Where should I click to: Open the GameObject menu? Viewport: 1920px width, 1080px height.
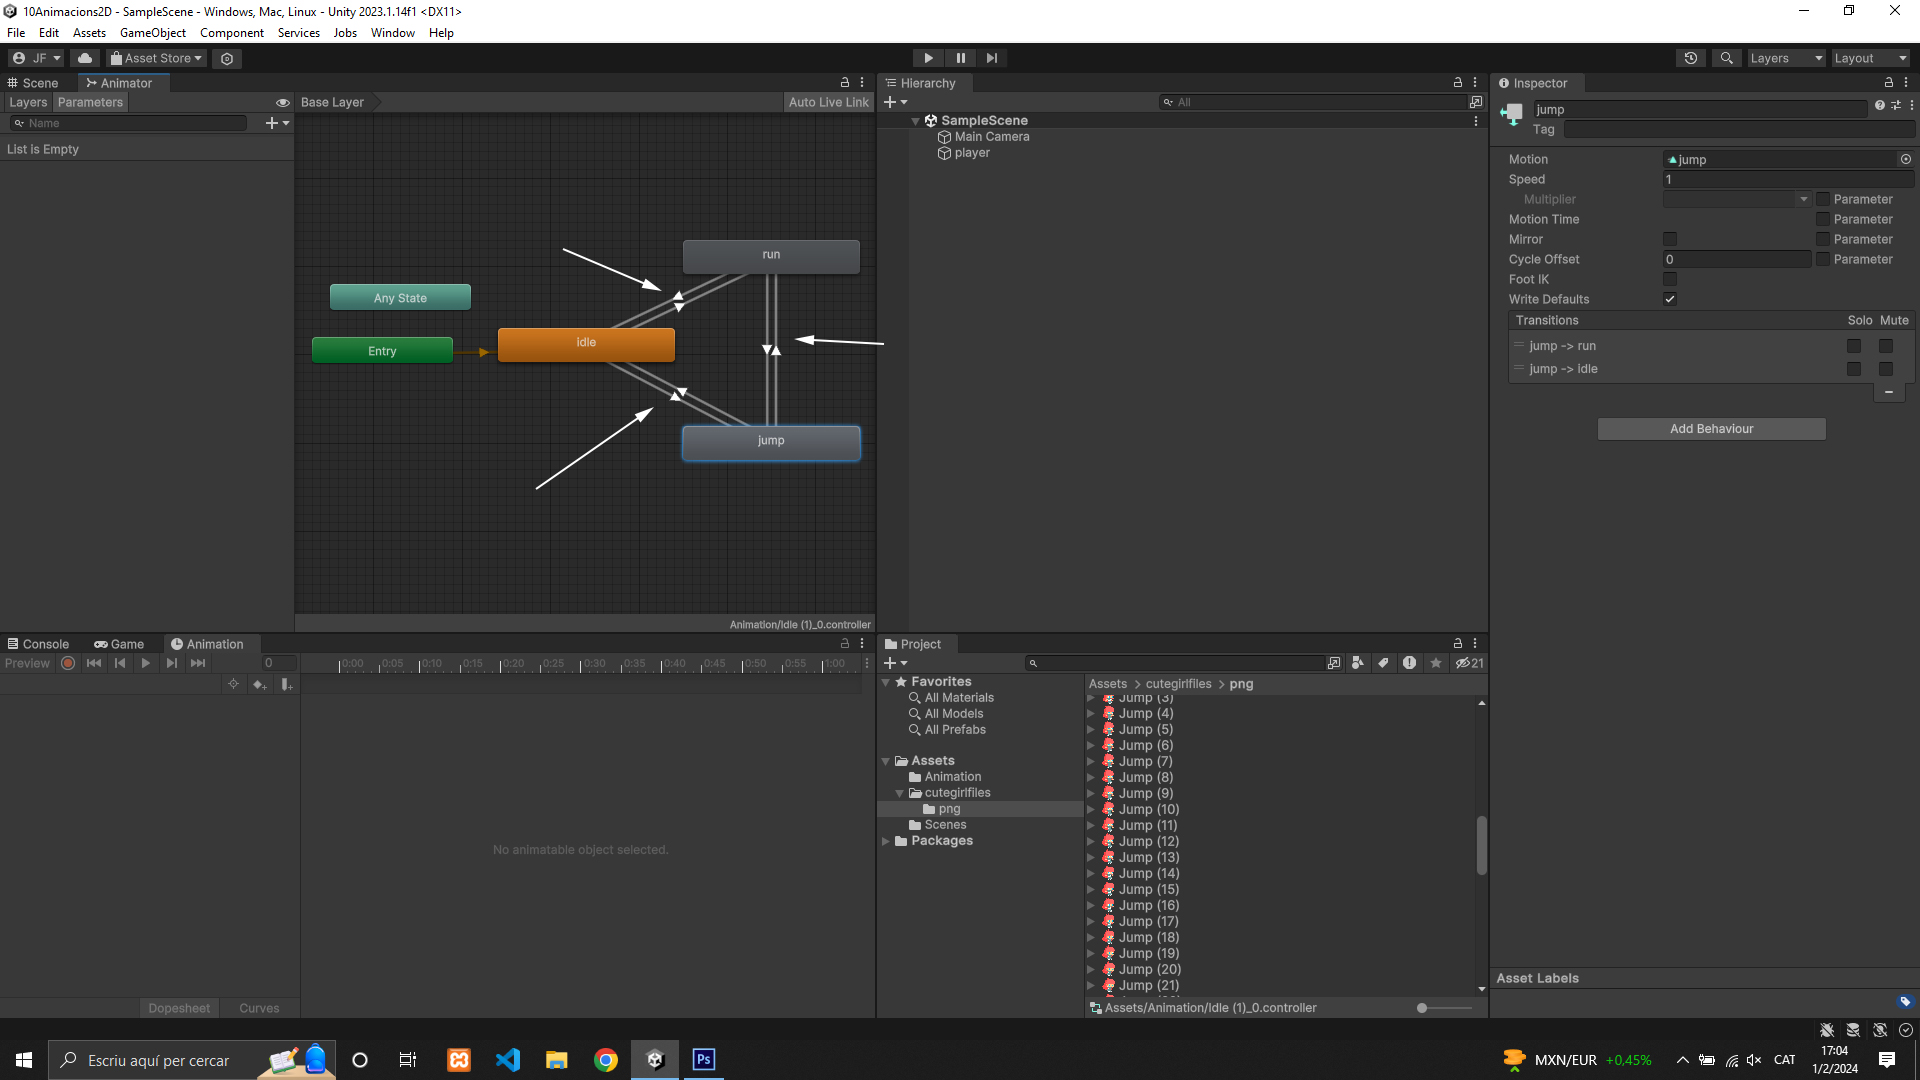coord(152,33)
